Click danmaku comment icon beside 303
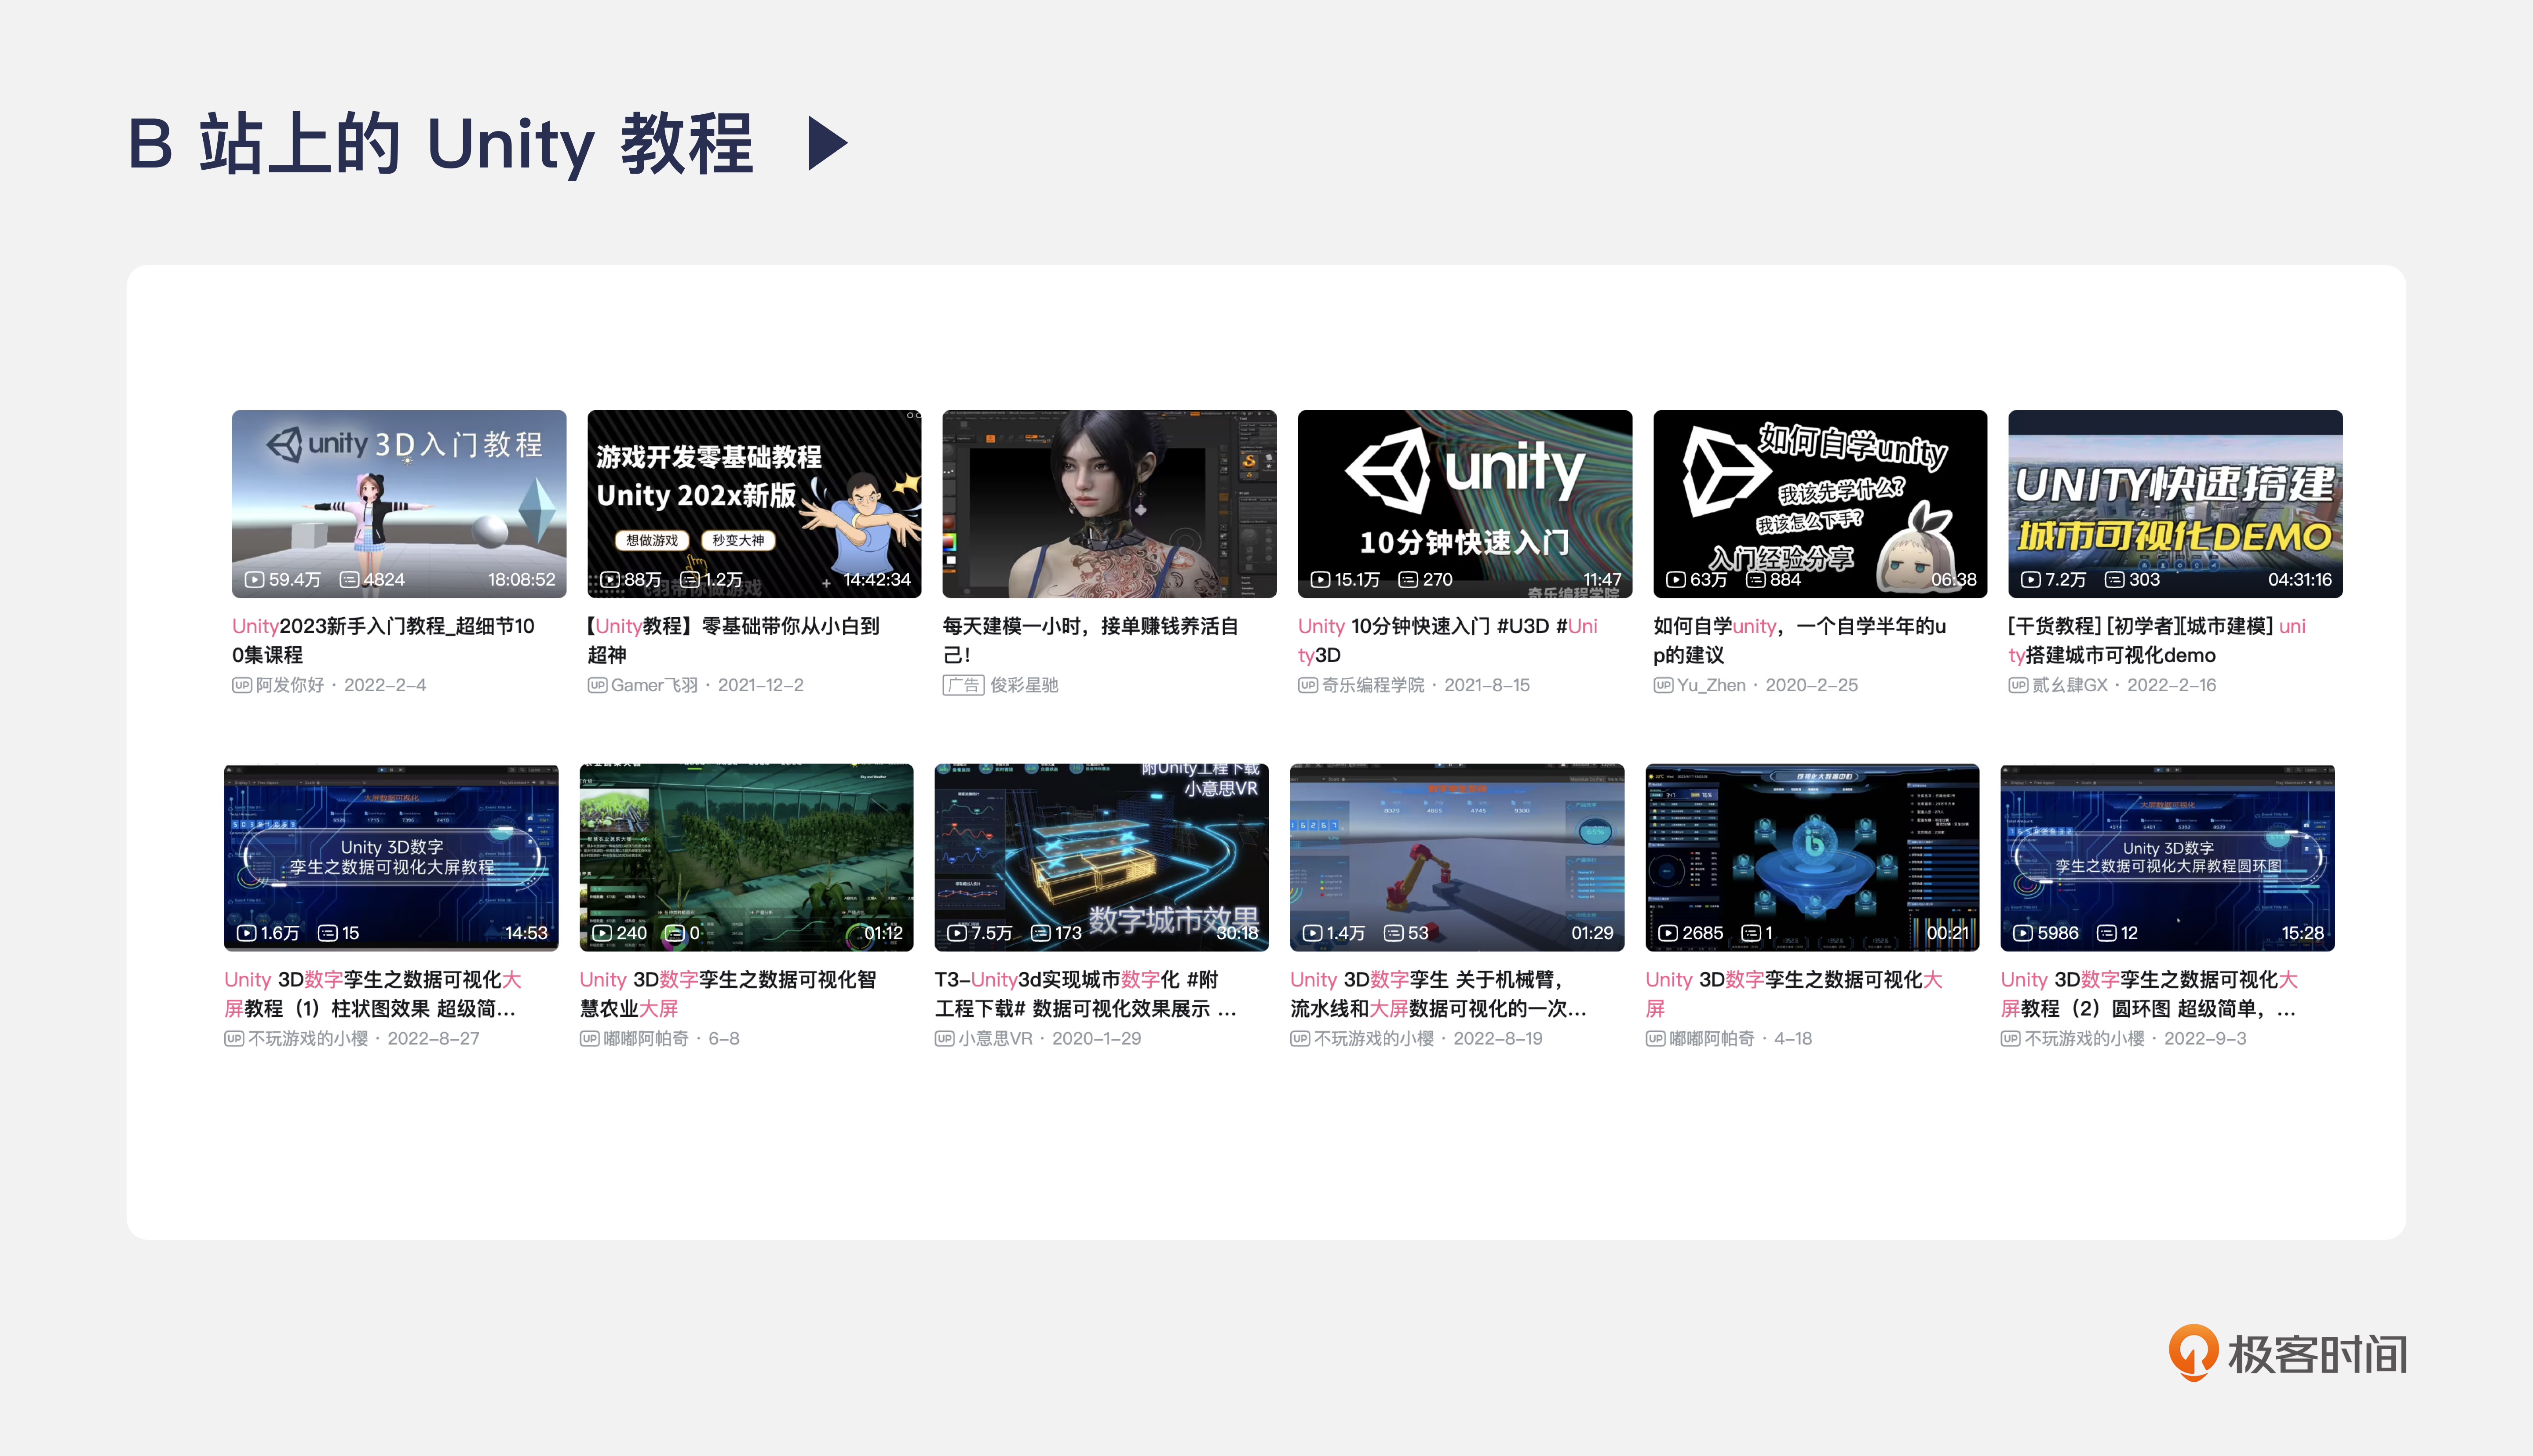The height and width of the screenshot is (1456, 2533). point(2114,580)
